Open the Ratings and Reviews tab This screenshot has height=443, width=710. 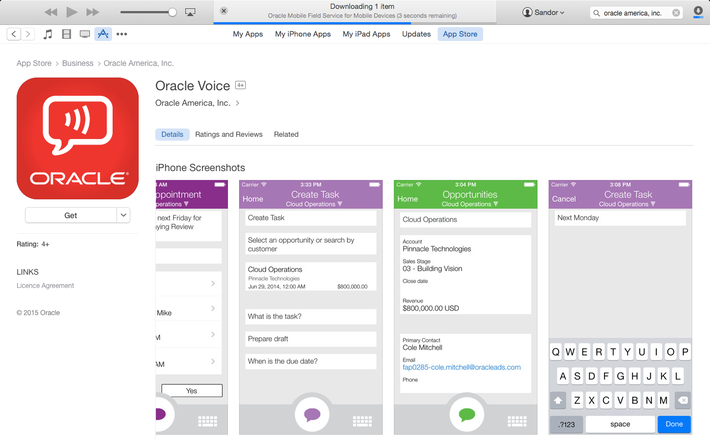point(229,135)
